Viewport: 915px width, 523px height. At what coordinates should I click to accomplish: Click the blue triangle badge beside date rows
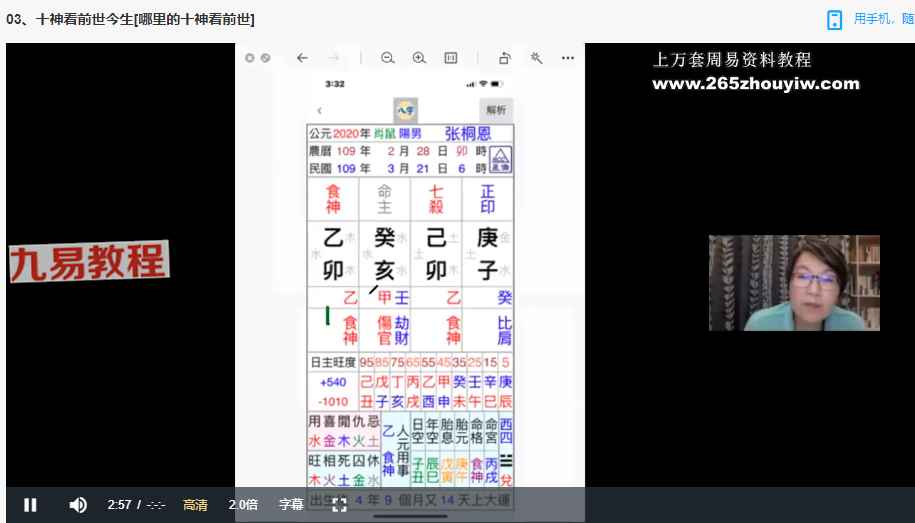coord(501,160)
